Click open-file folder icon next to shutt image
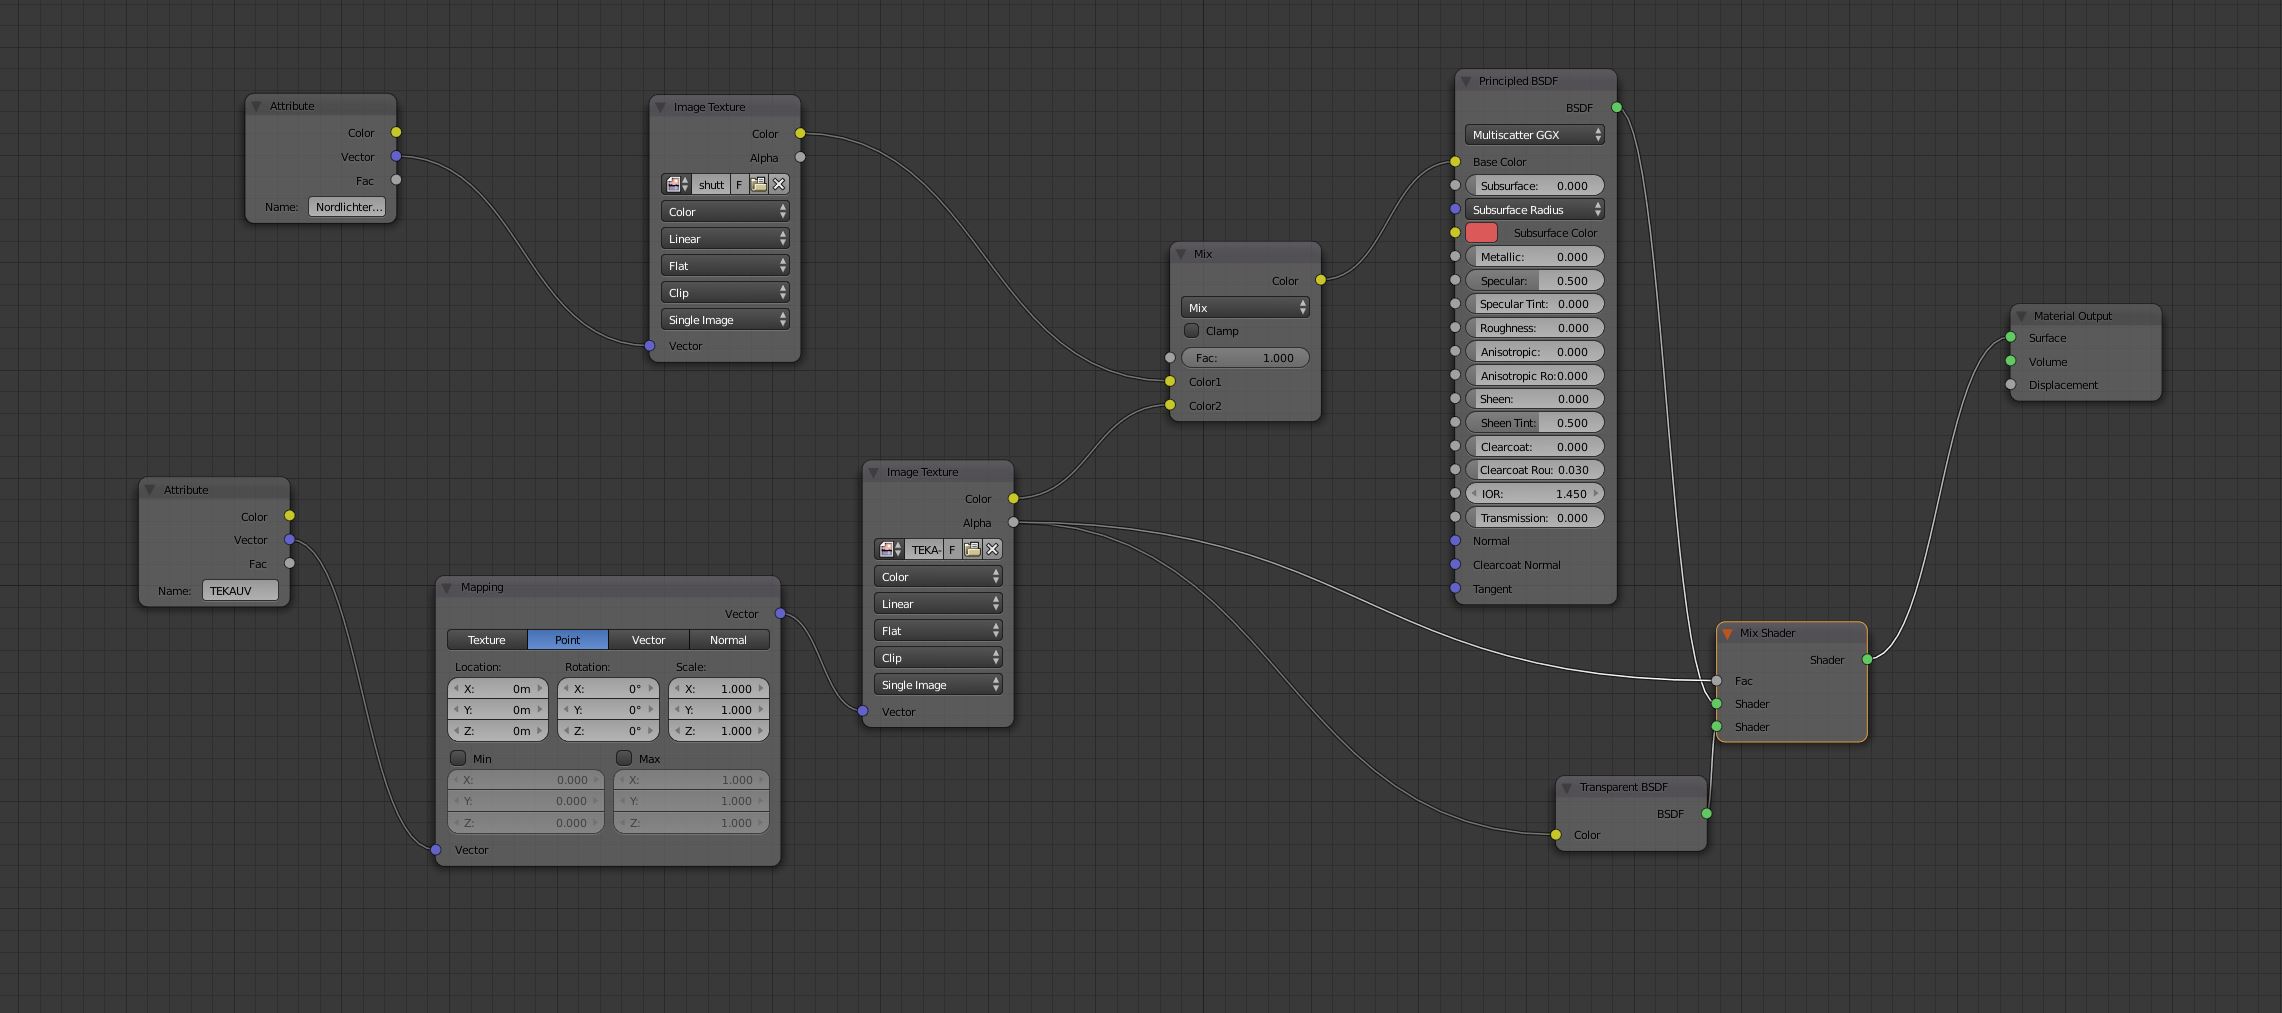 click(x=759, y=184)
